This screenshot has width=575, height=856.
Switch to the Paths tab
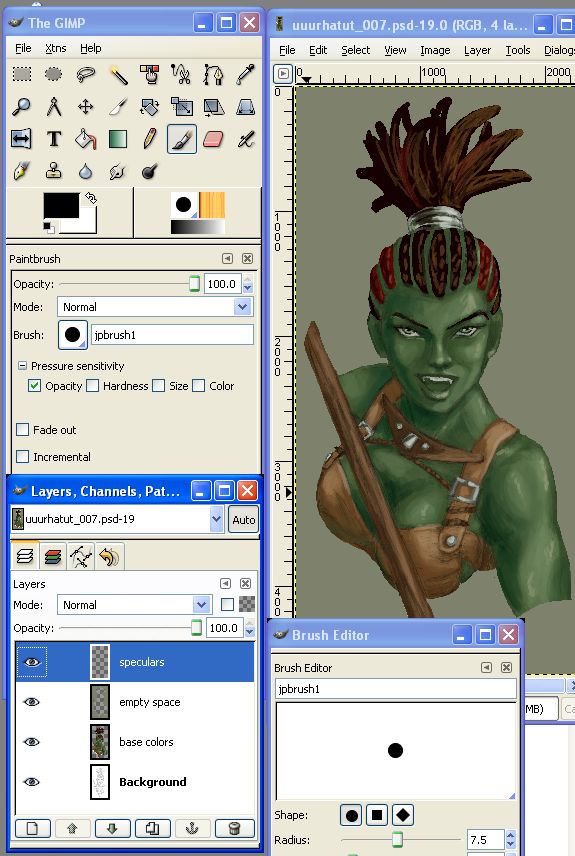point(81,557)
